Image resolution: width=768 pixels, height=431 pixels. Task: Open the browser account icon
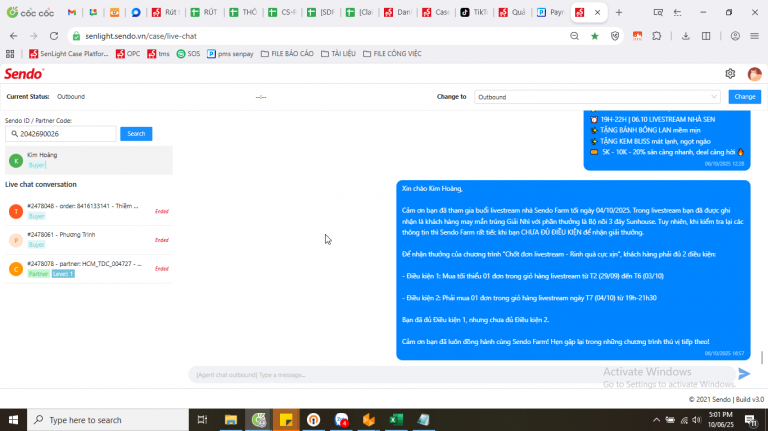tap(735, 36)
